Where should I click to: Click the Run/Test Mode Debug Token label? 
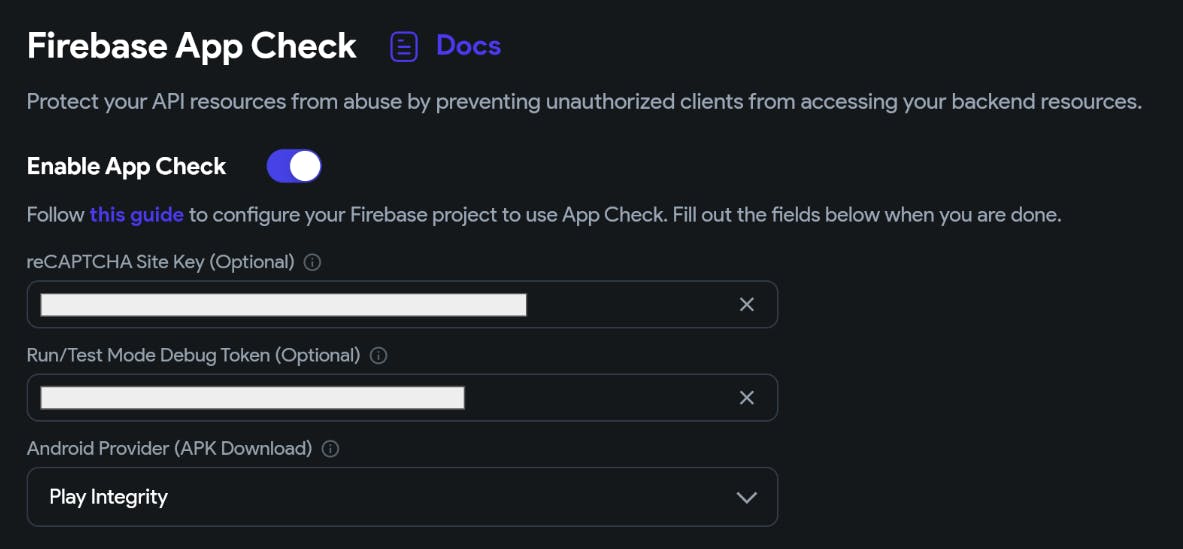pyautogui.click(x=193, y=356)
